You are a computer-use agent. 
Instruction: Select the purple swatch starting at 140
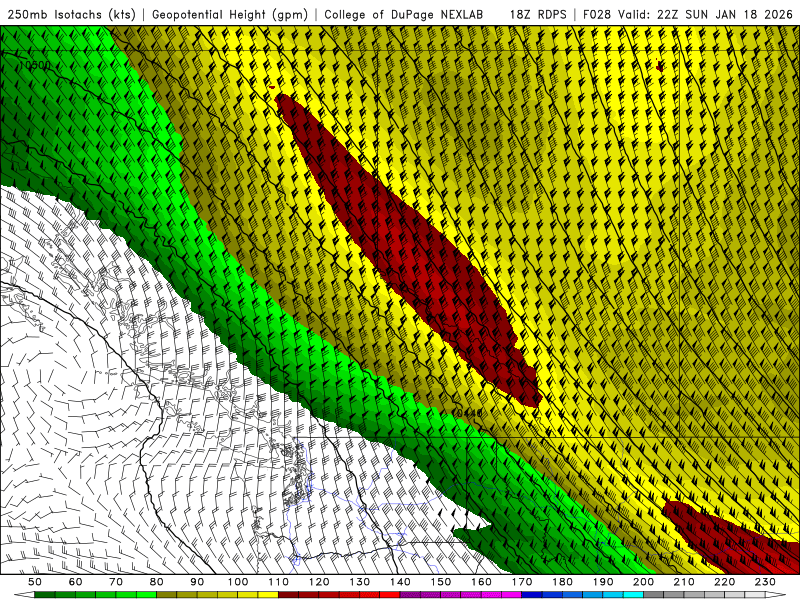410,595
